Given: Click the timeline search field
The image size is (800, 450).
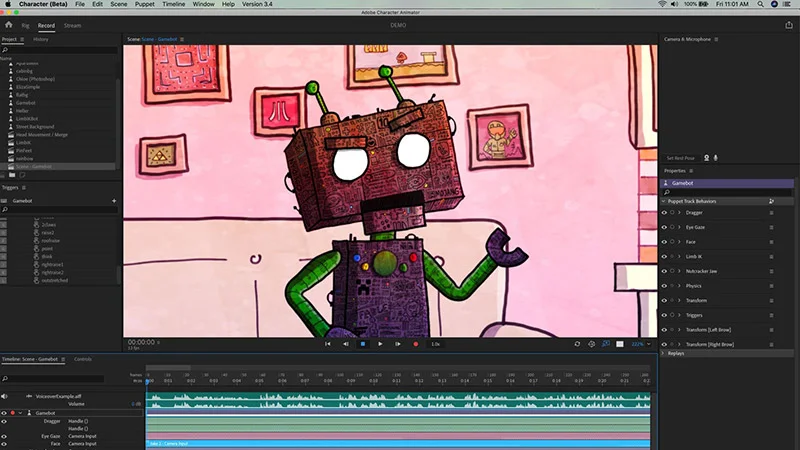Looking at the screenshot, I should click(53, 379).
